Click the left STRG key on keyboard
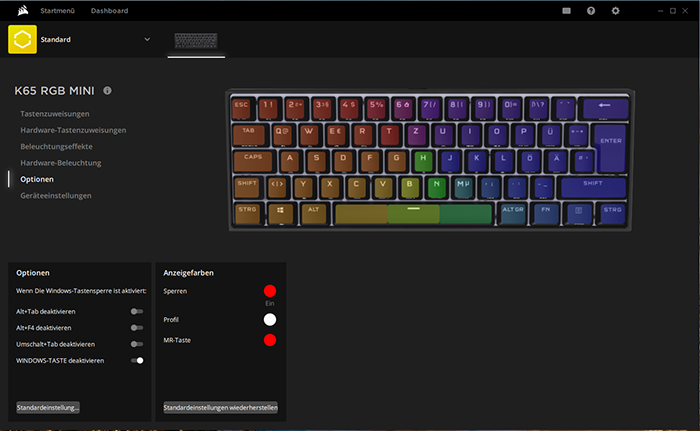This screenshot has width=700, height=431. pos(247,213)
